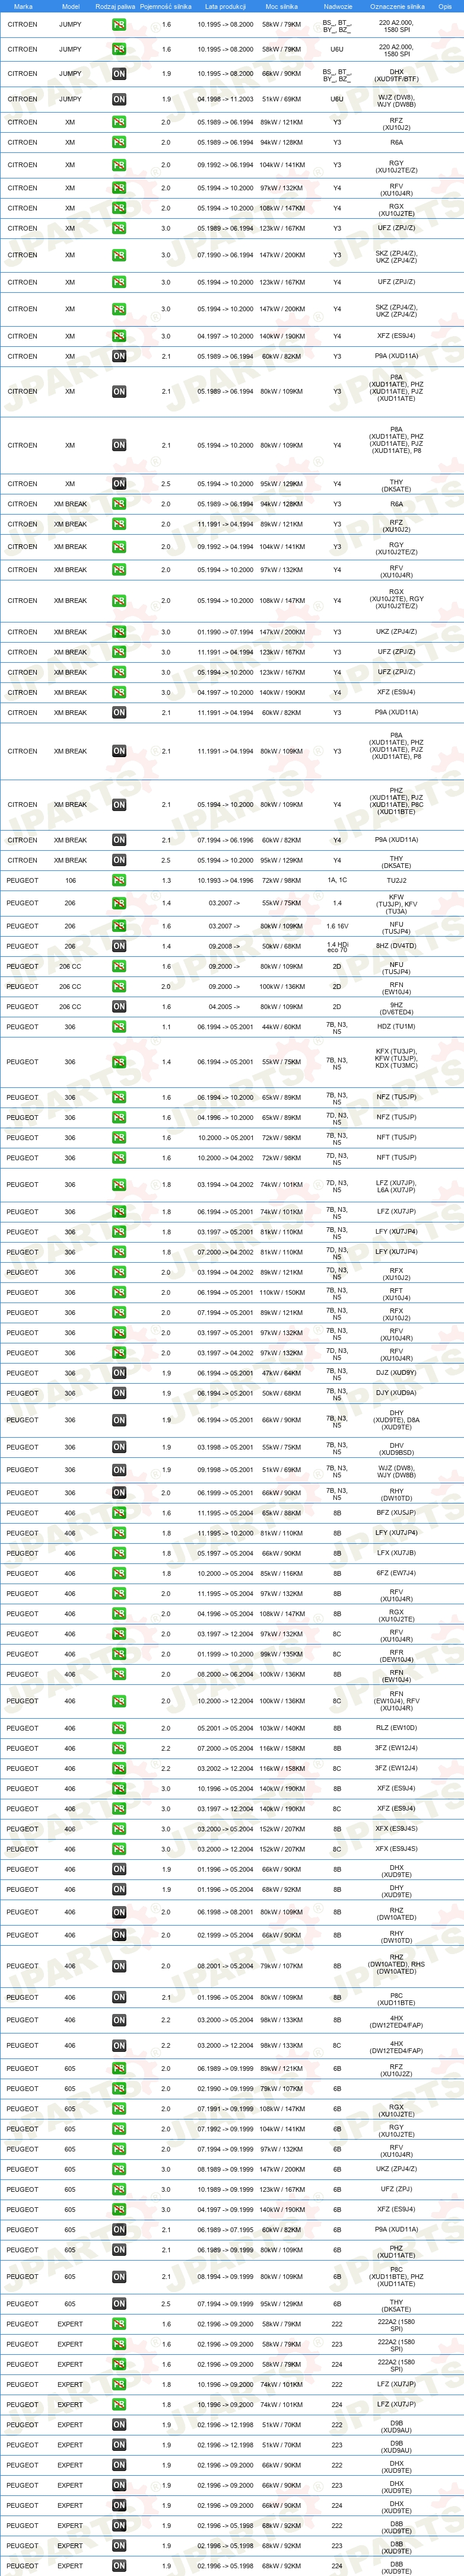The width and height of the screenshot is (464, 2576).
Task: Click diesel ON icon for Peugeot 605 2.5 THY
Action: (x=119, y=2304)
